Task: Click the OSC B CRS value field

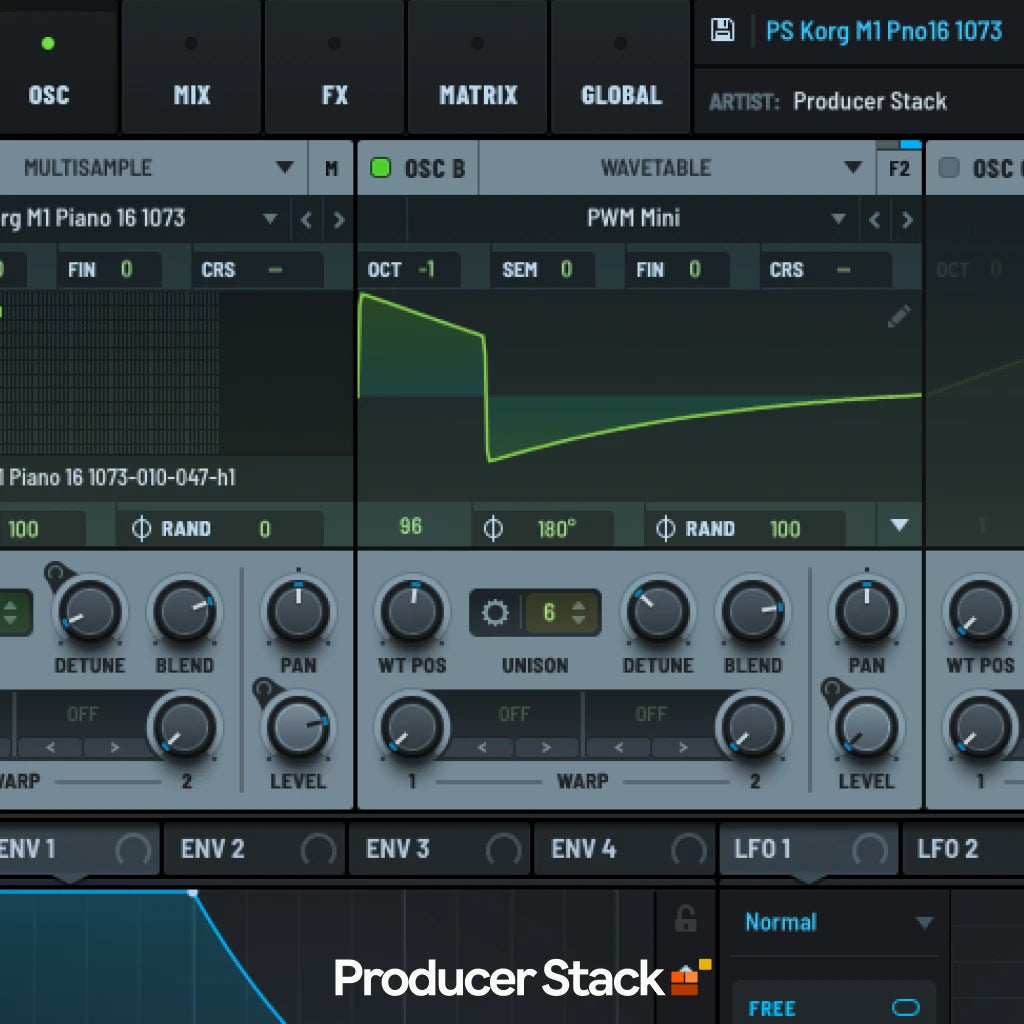Action: [x=825, y=270]
